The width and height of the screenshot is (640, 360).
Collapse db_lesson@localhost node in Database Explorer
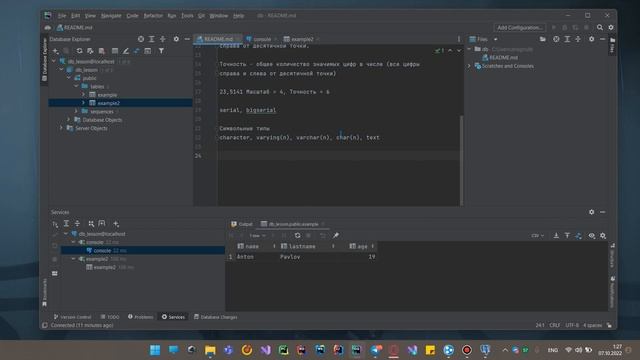pyautogui.click(x=54, y=62)
